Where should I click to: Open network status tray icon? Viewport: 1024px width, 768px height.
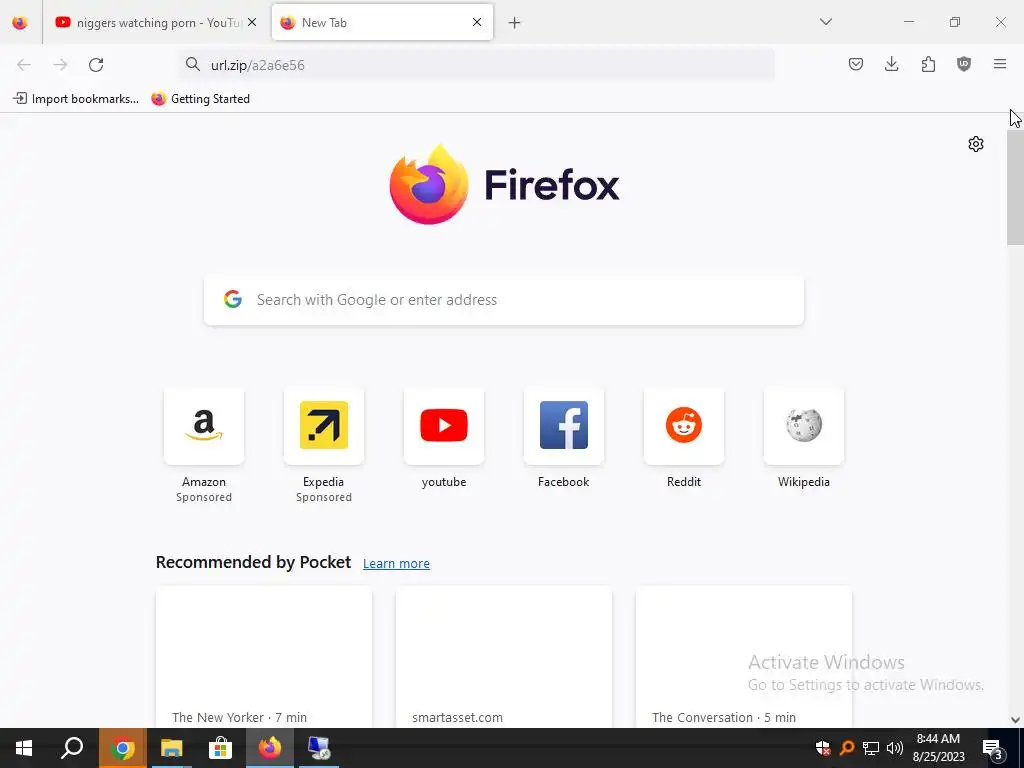[x=871, y=748]
